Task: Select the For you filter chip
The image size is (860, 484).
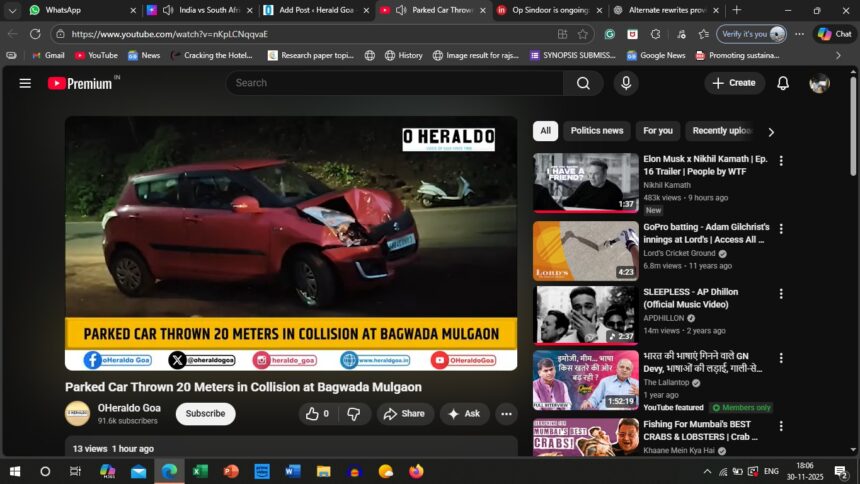Action: (658, 131)
